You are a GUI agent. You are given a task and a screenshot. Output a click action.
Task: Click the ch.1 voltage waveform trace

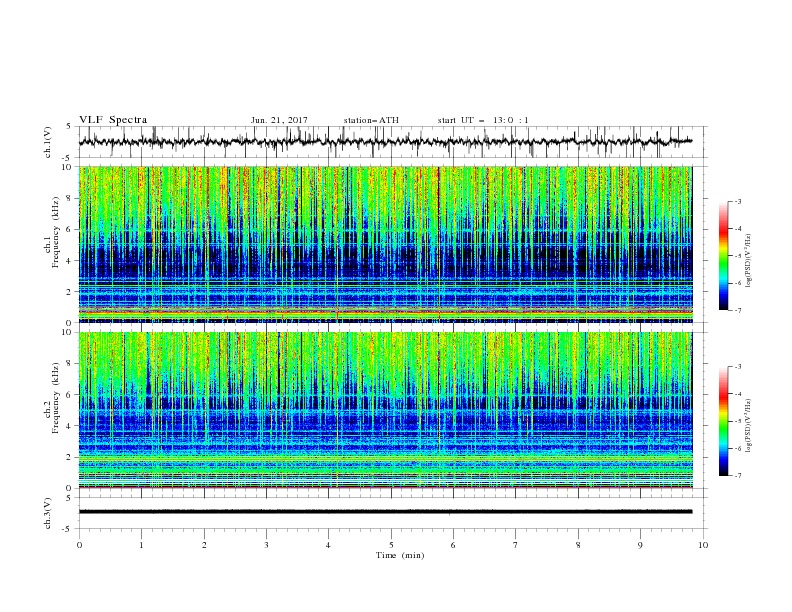pyautogui.click(x=385, y=142)
